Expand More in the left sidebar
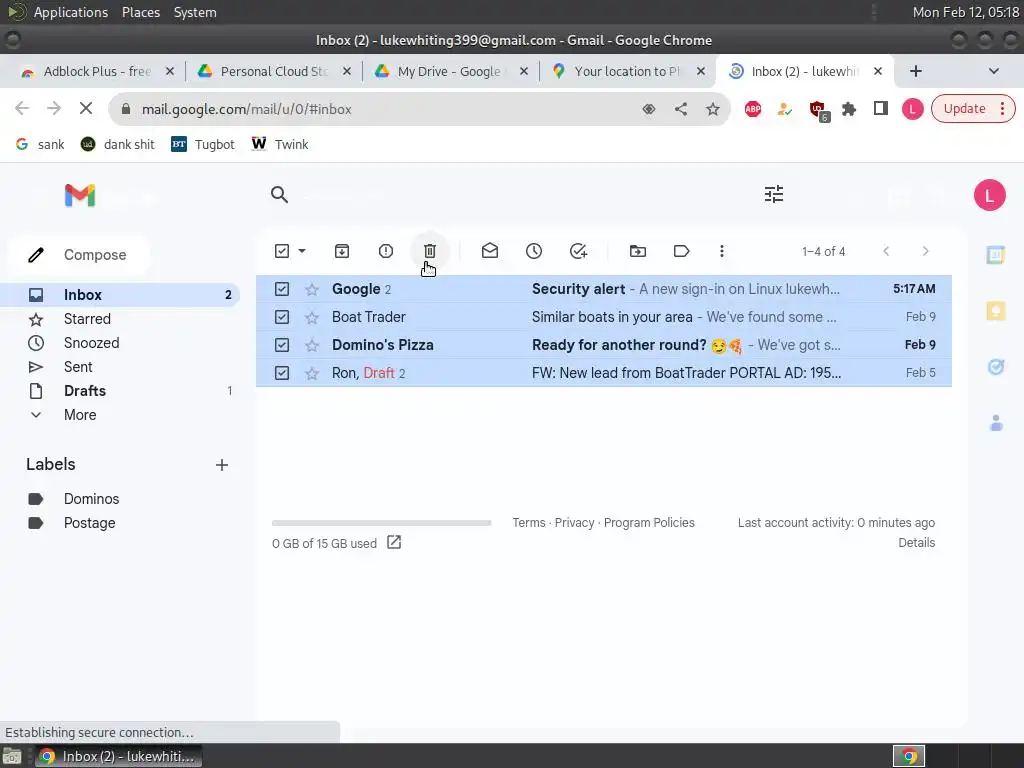The height and width of the screenshot is (768, 1024). click(x=80, y=415)
